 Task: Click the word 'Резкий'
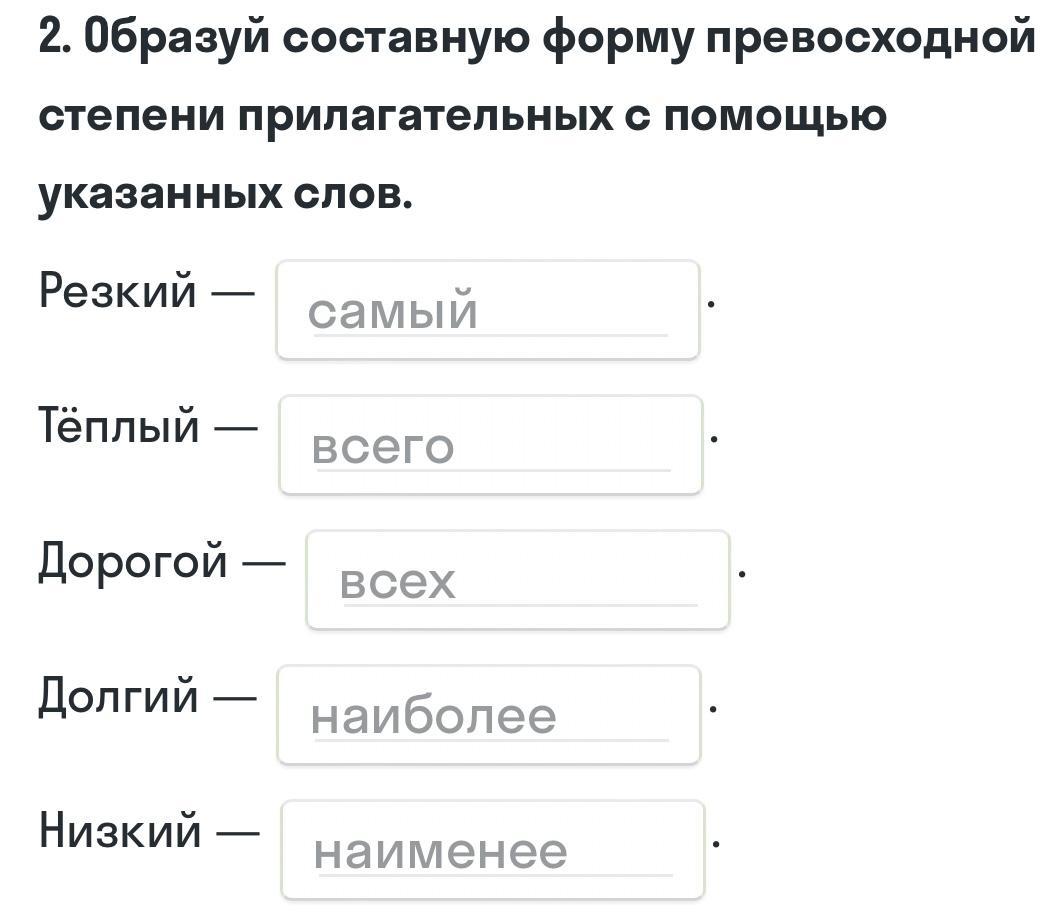tap(118, 292)
